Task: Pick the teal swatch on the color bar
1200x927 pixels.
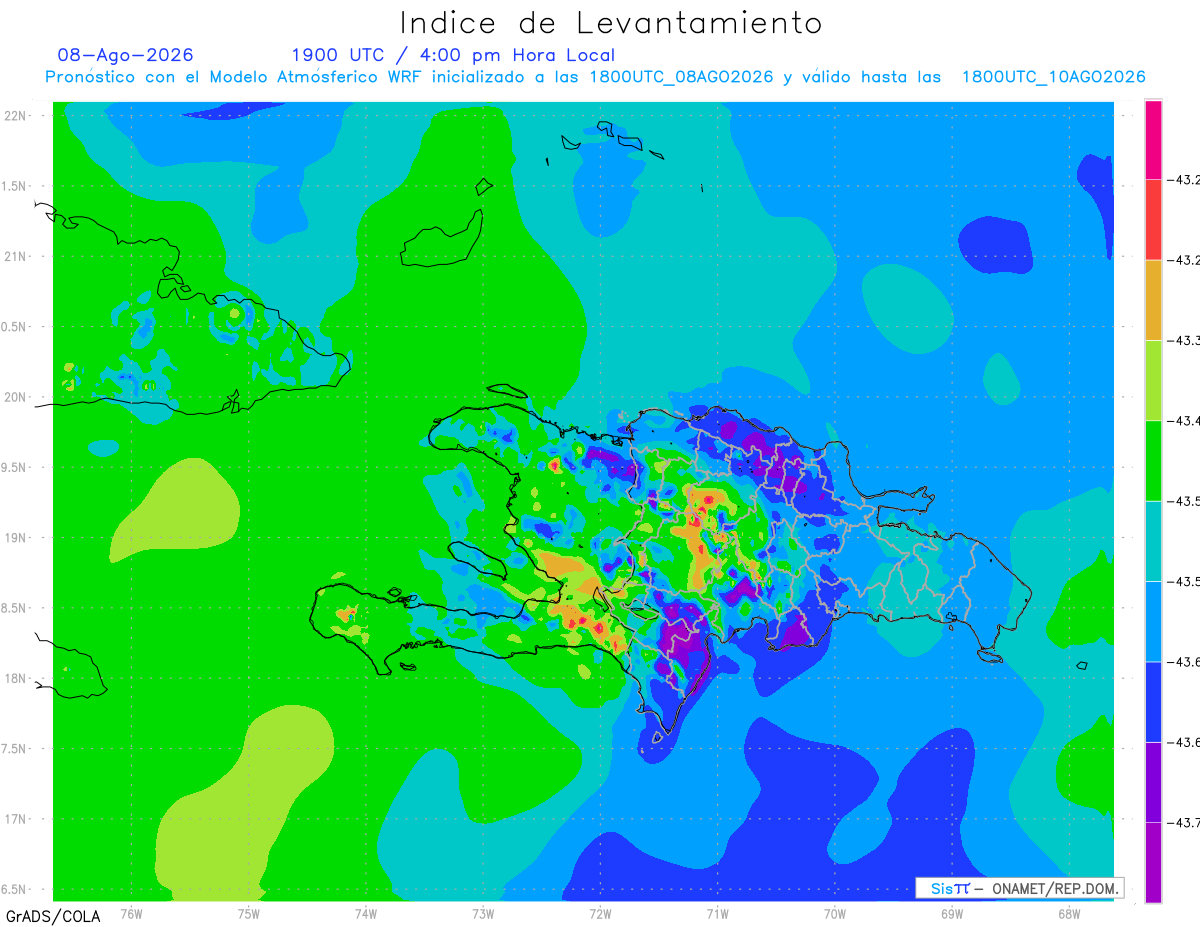Action: click(x=1153, y=541)
